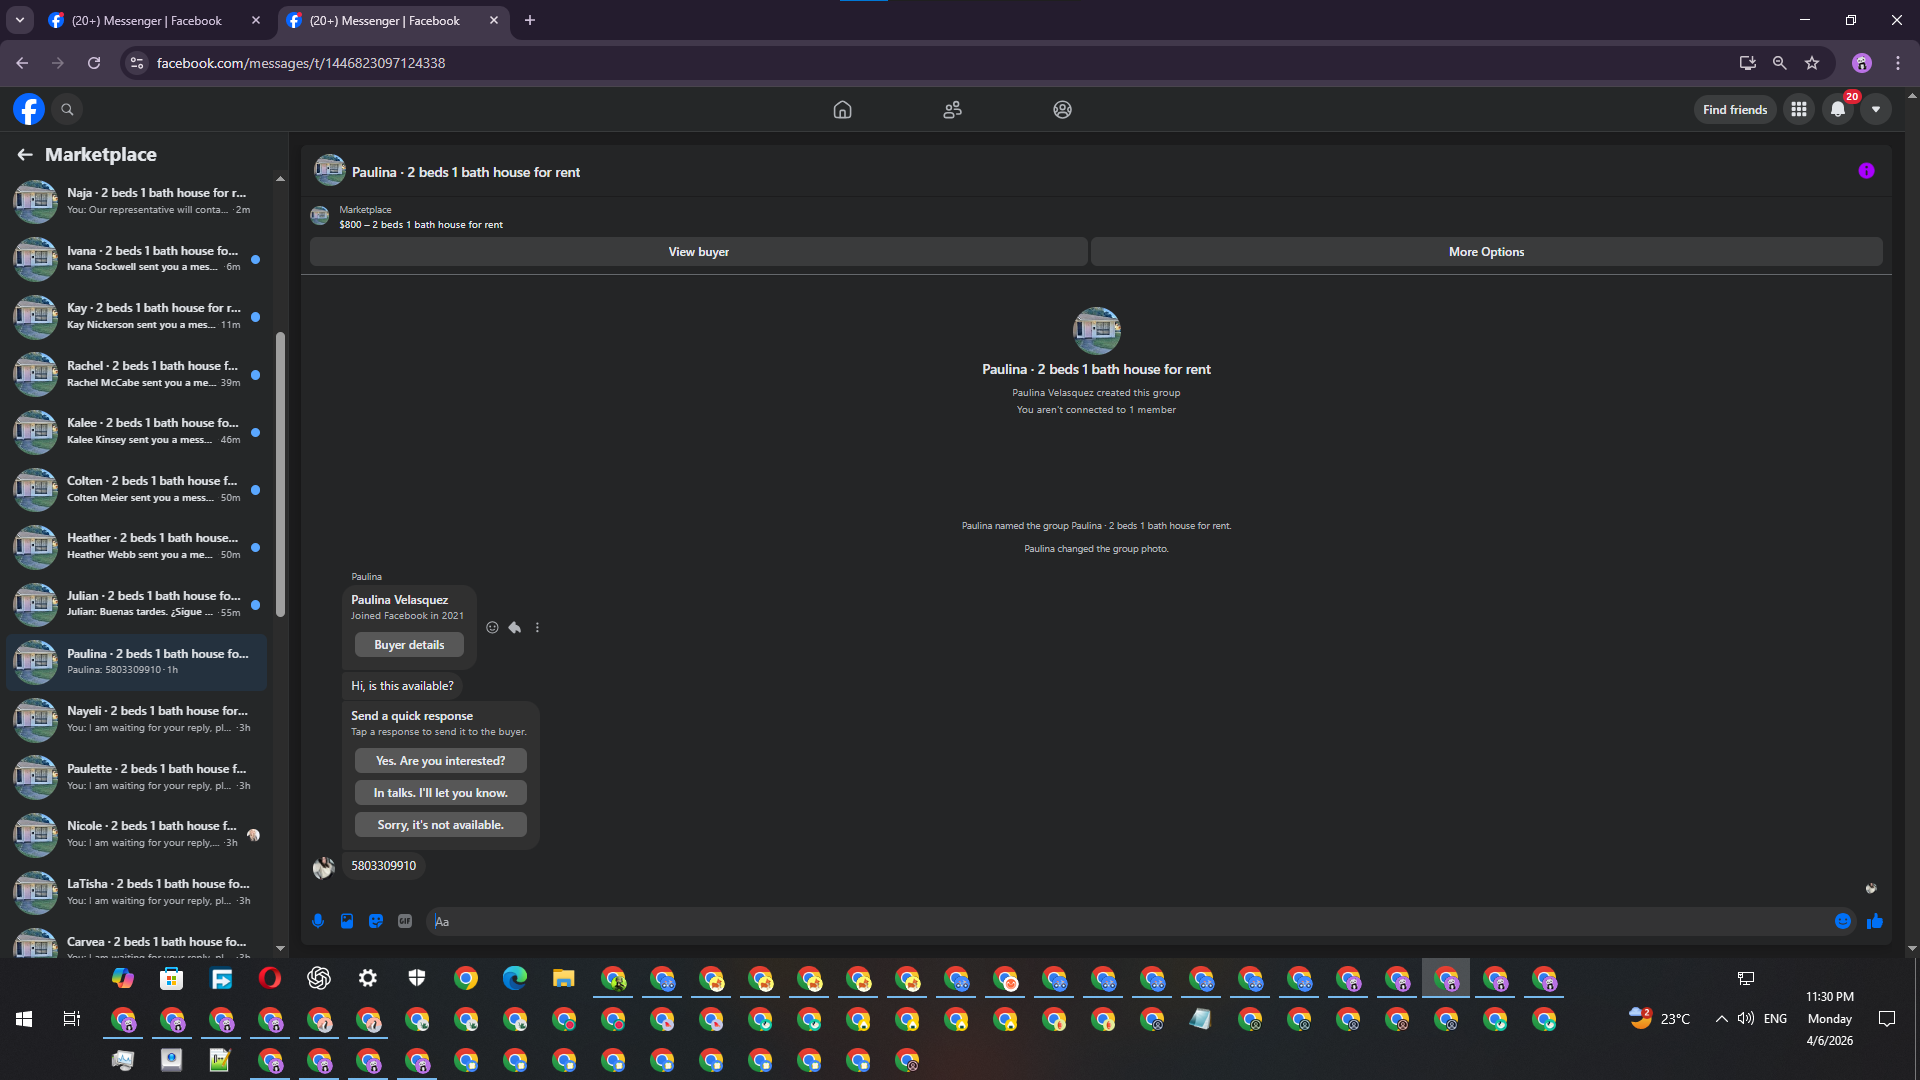Viewport: 1920px width, 1080px height.
Task: Open Paulette conversation in Marketplace list
Action: [x=137, y=777]
